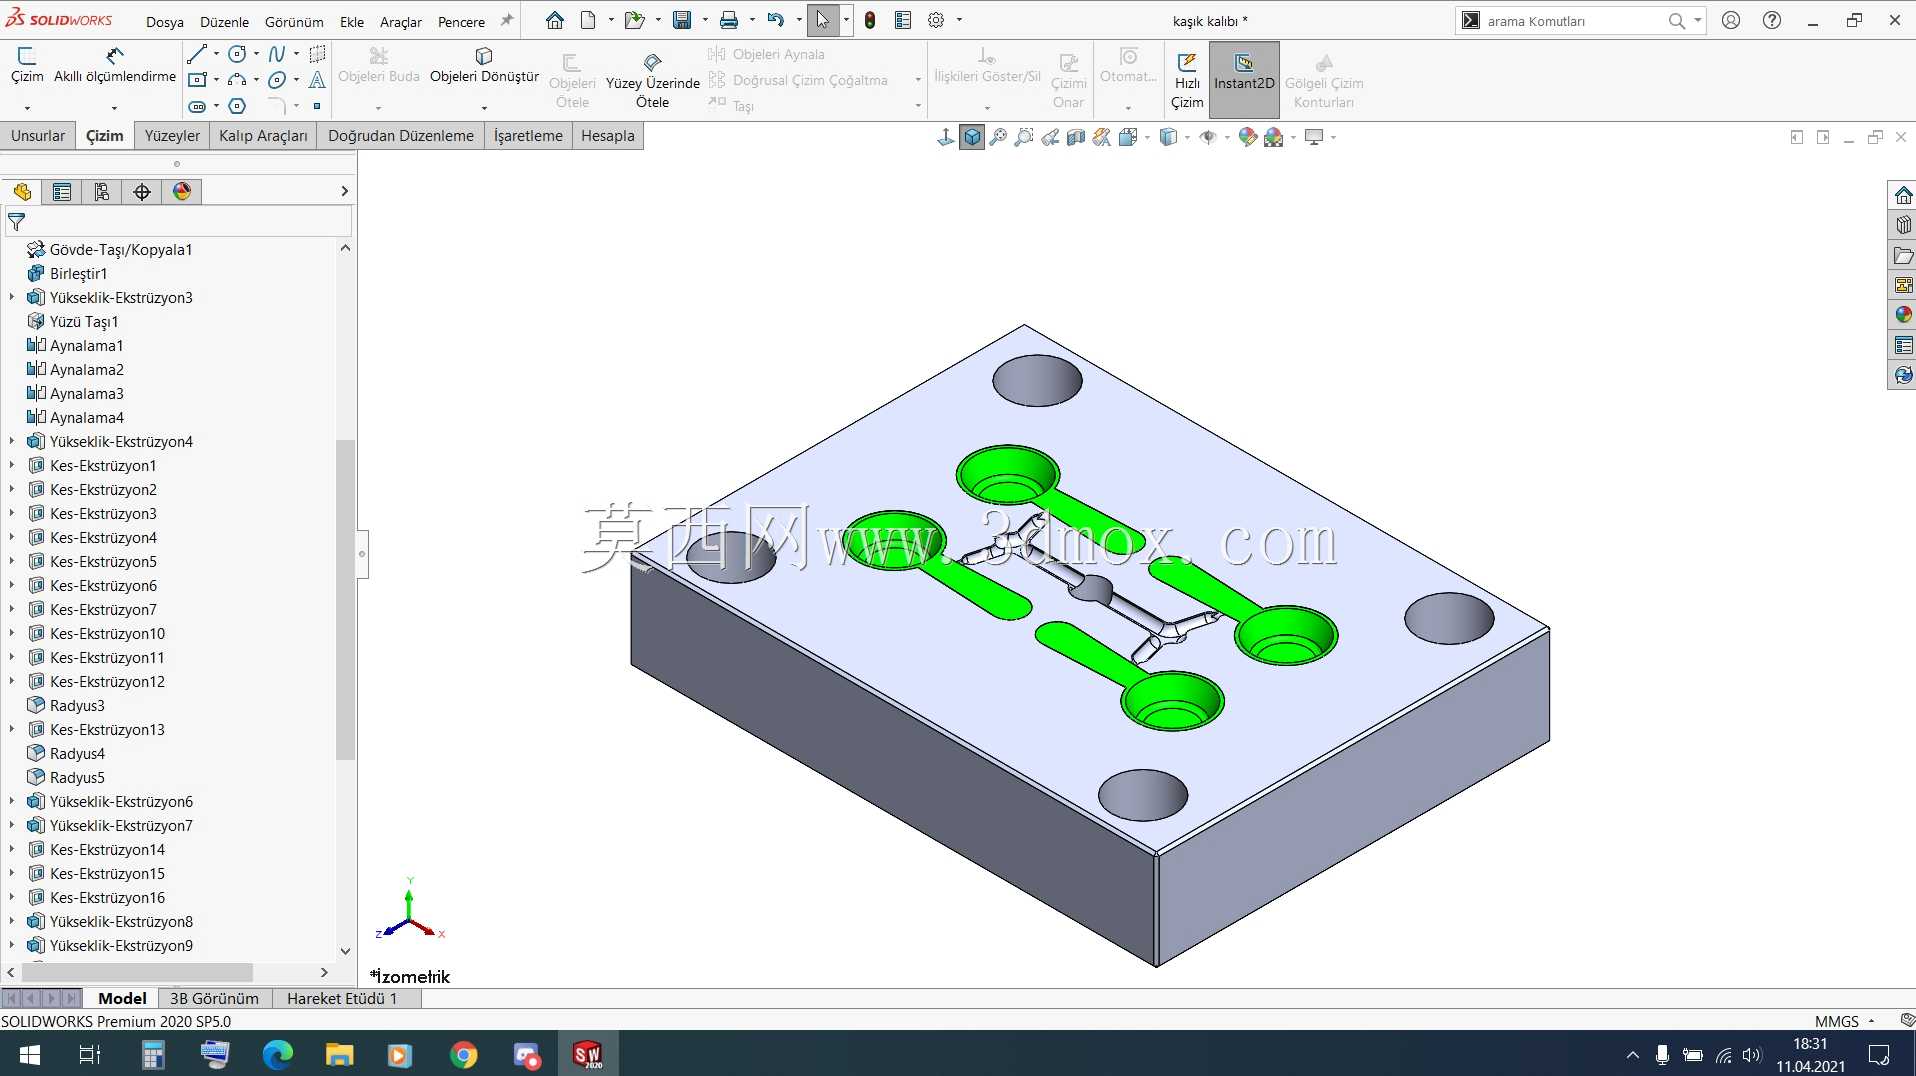The image size is (1916, 1076).
Task: Open SolidWorks Resources home pane icon
Action: 1903,195
